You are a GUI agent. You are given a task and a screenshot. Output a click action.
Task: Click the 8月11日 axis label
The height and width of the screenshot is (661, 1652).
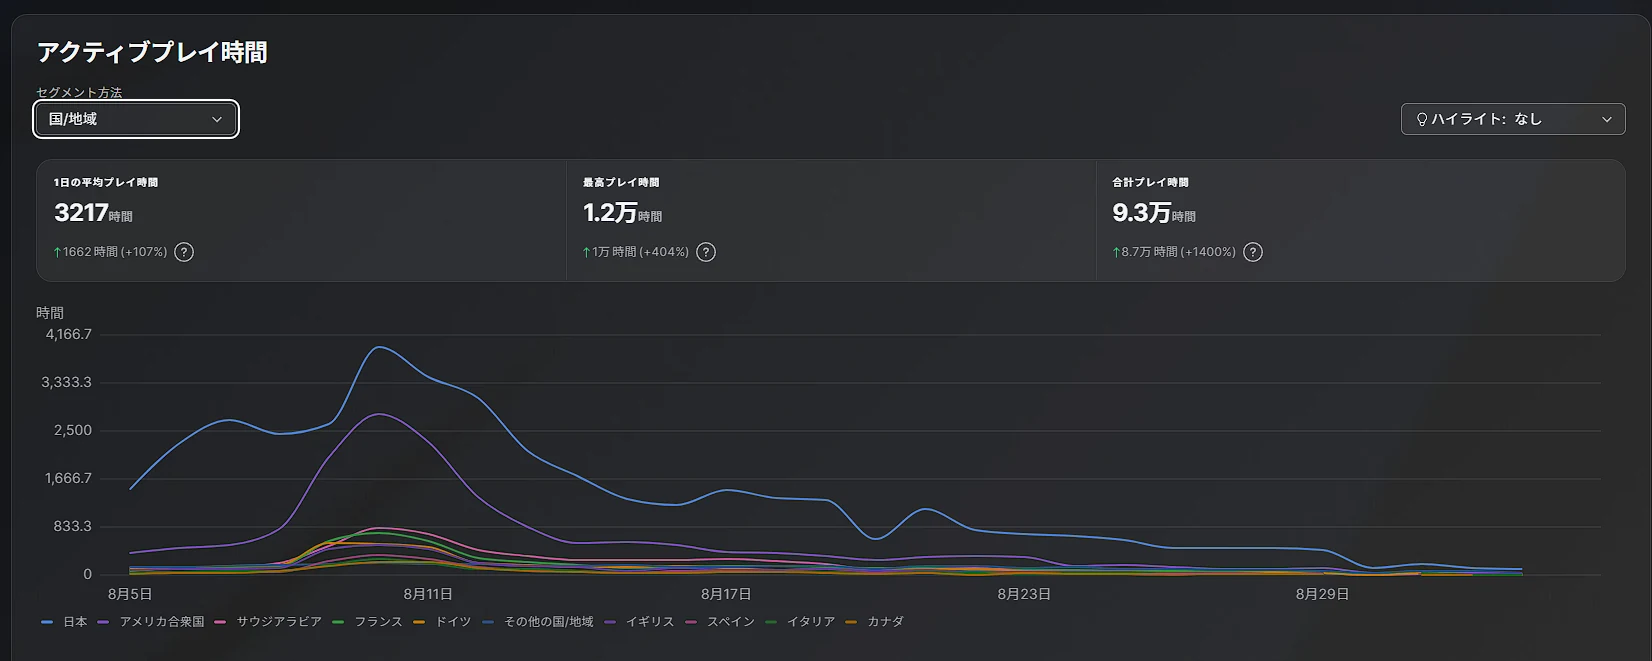click(428, 594)
